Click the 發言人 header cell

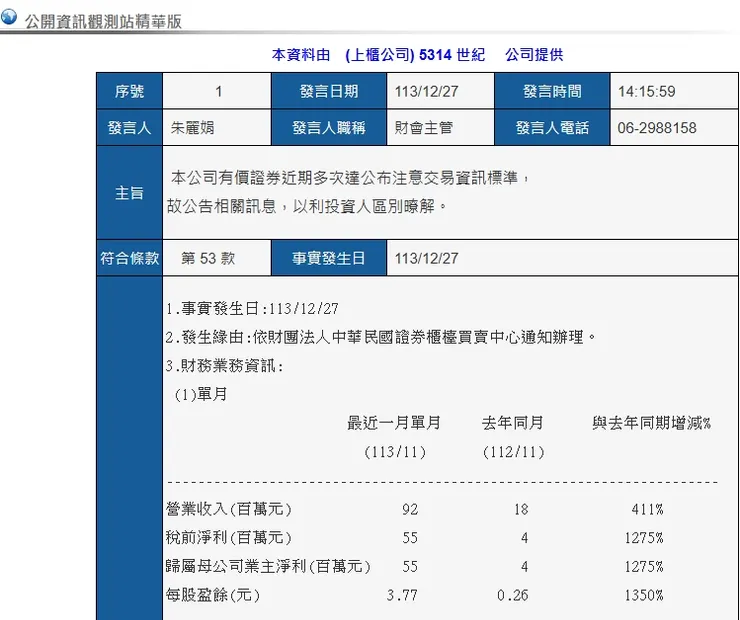(x=129, y=127)
